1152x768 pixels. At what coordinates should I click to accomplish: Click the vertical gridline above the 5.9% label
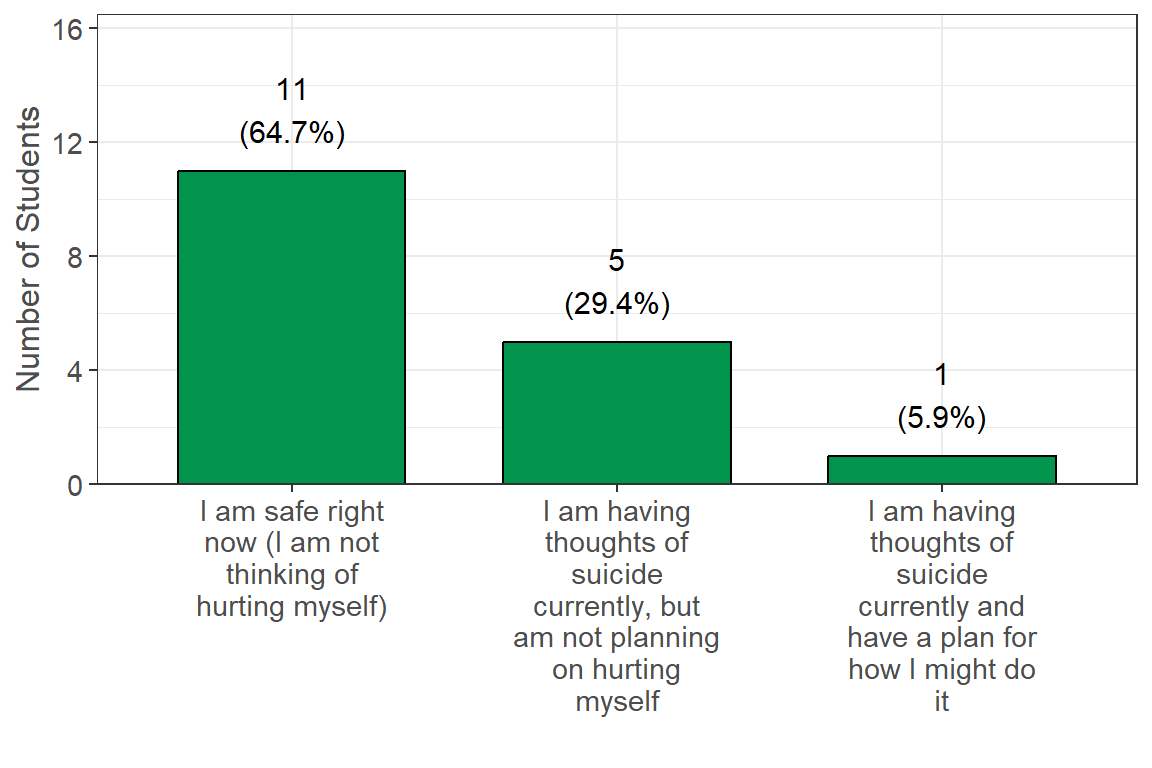pyautogui.click(x=941, y=200)
